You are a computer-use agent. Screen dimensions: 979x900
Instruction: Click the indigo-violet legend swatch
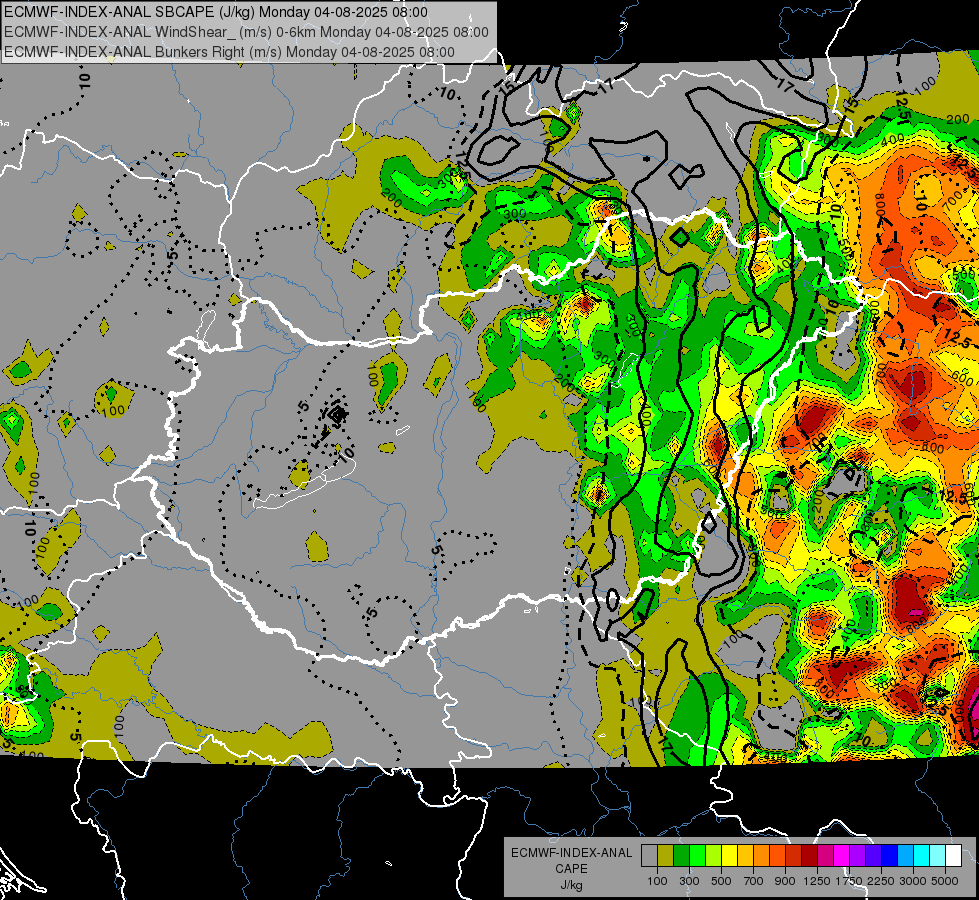(x=873, y=855)
